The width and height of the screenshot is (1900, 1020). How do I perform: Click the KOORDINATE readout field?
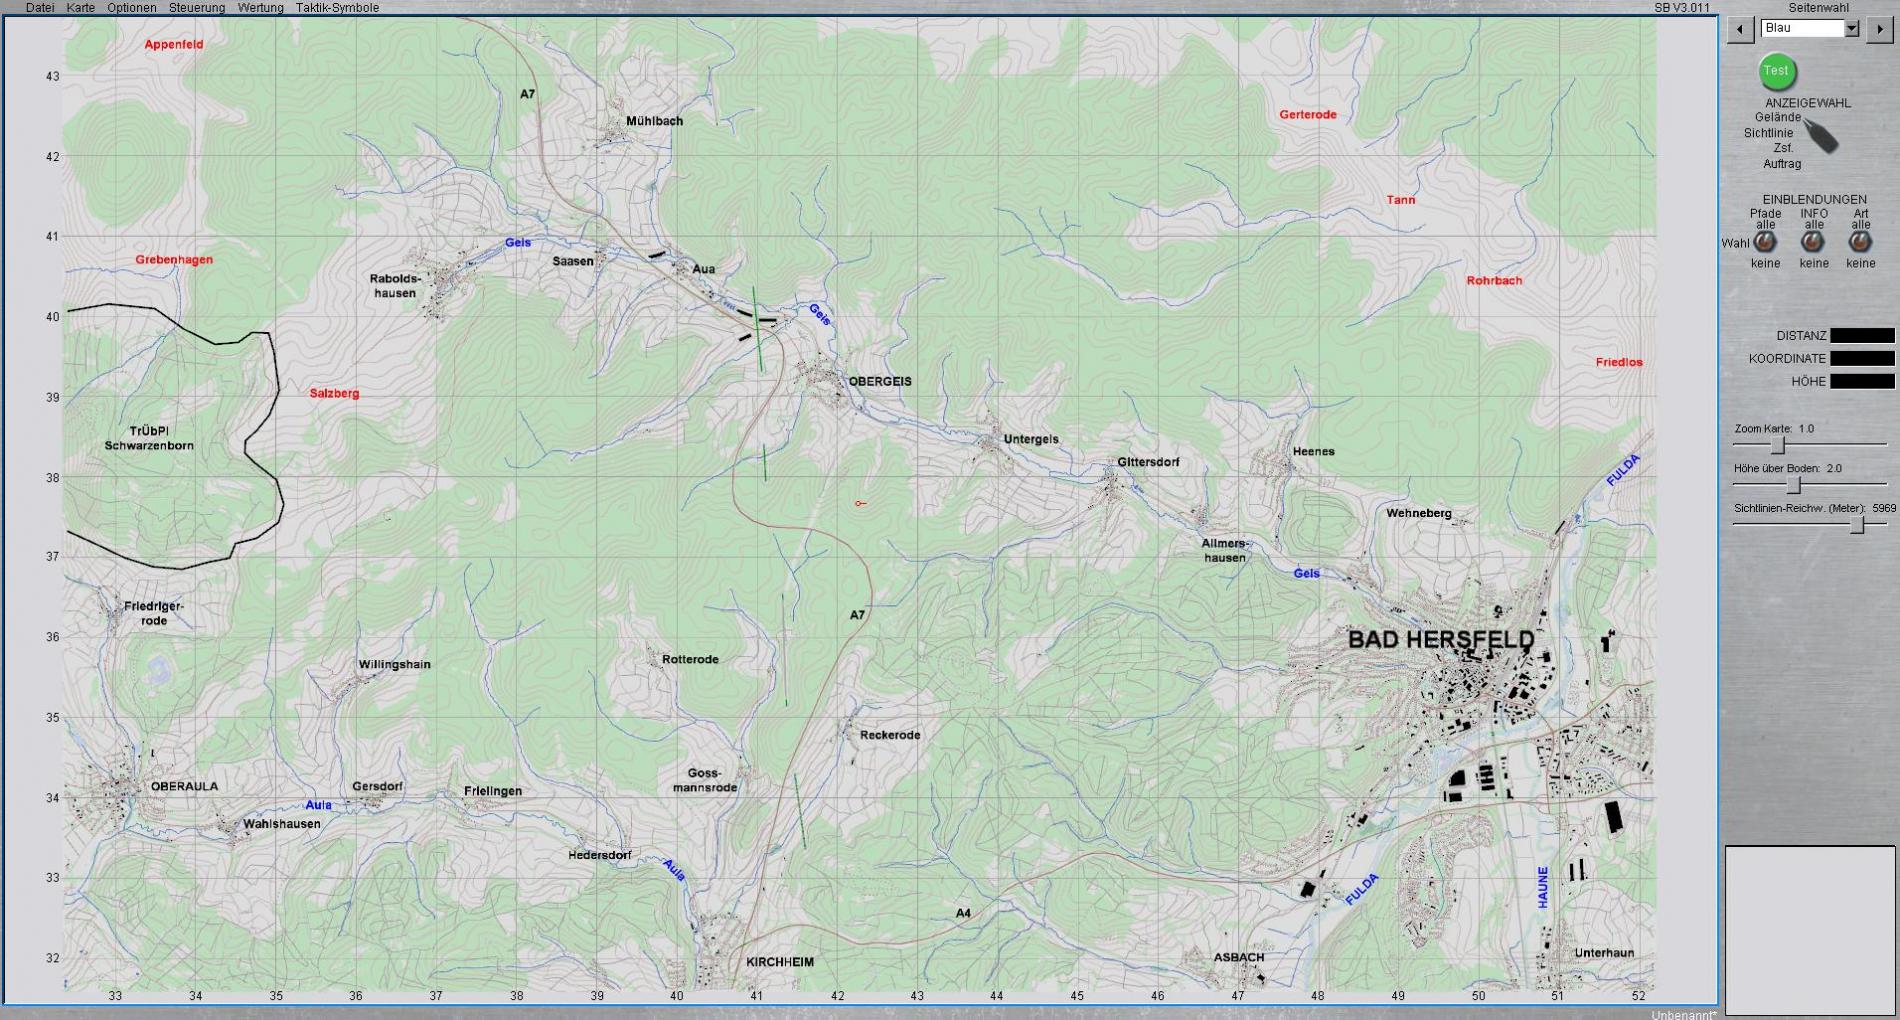pos(1861,358)
